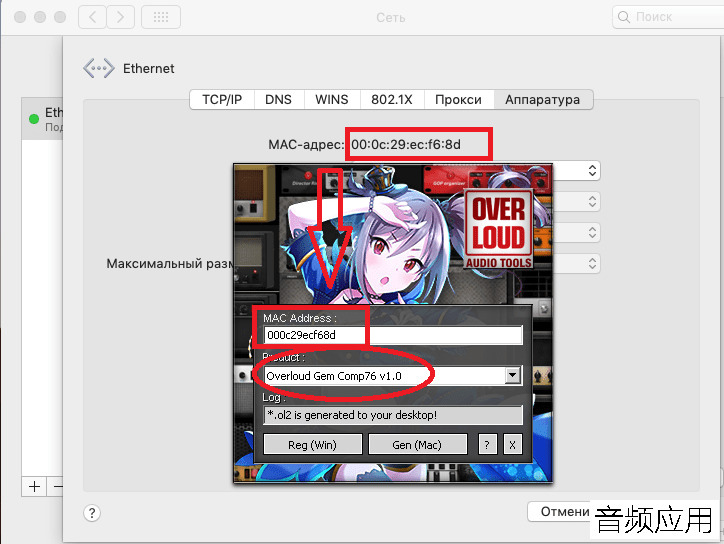Select the Ethernet service in sidebar list
This screenshot has width=724, height=544.
[x=42, y=119]
